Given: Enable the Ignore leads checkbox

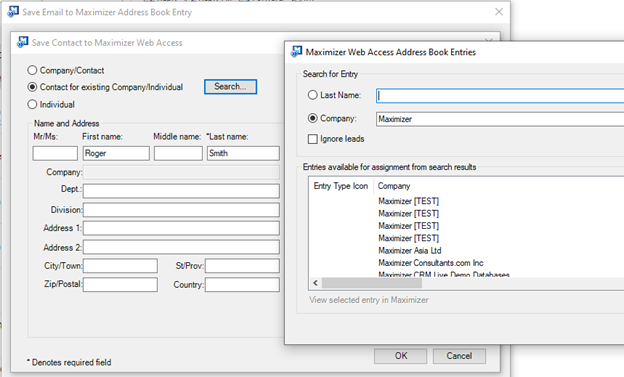Looking at the screenshot, I should pyautogui.click(x=313, y=139).
